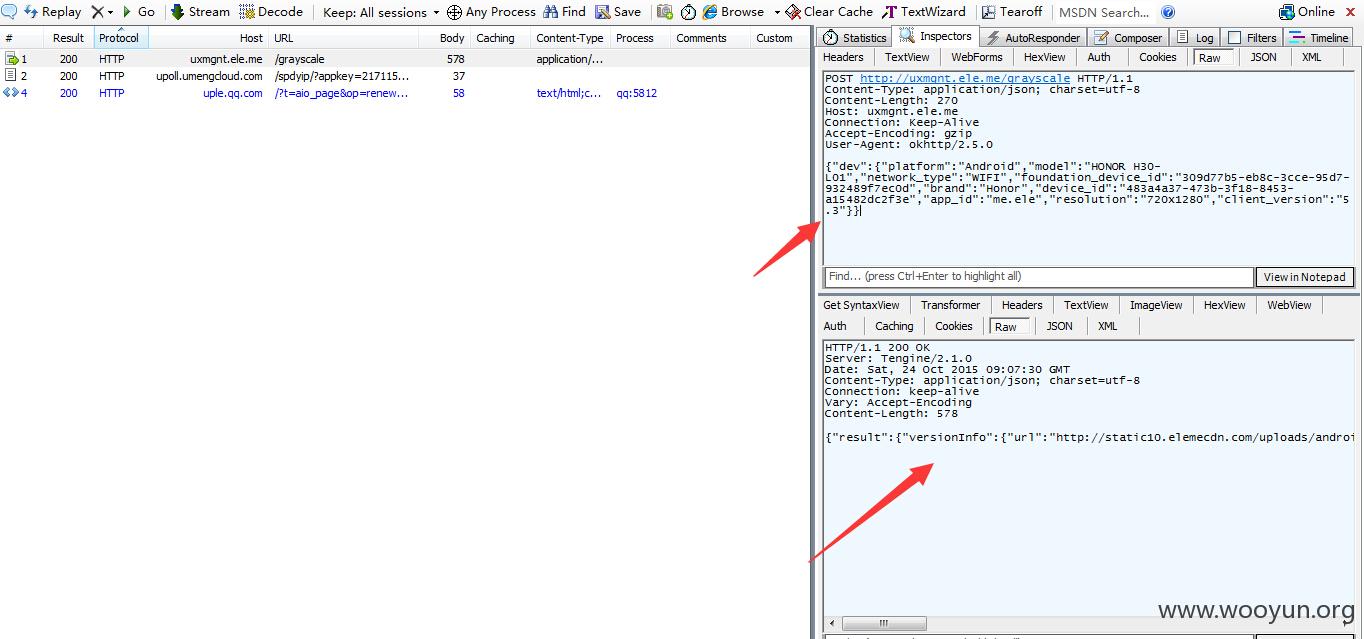Click the timer stopwatch icon
The width and height of the screenshot is (1364, 639).
point(688,12)
